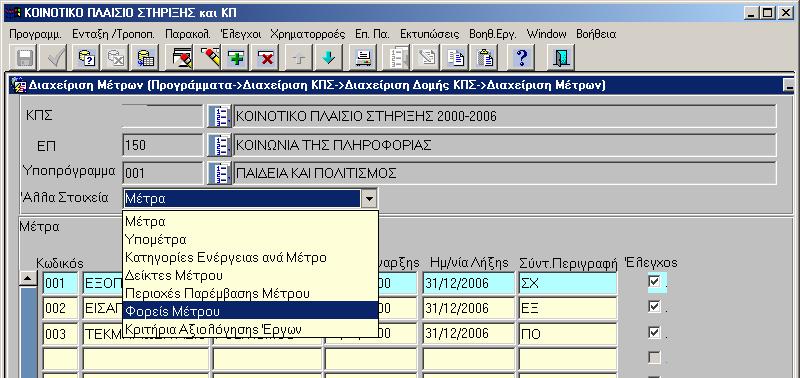Screen dimensions: 800x378
Task: Click the red X delete record icon
Action: point(266,58)
